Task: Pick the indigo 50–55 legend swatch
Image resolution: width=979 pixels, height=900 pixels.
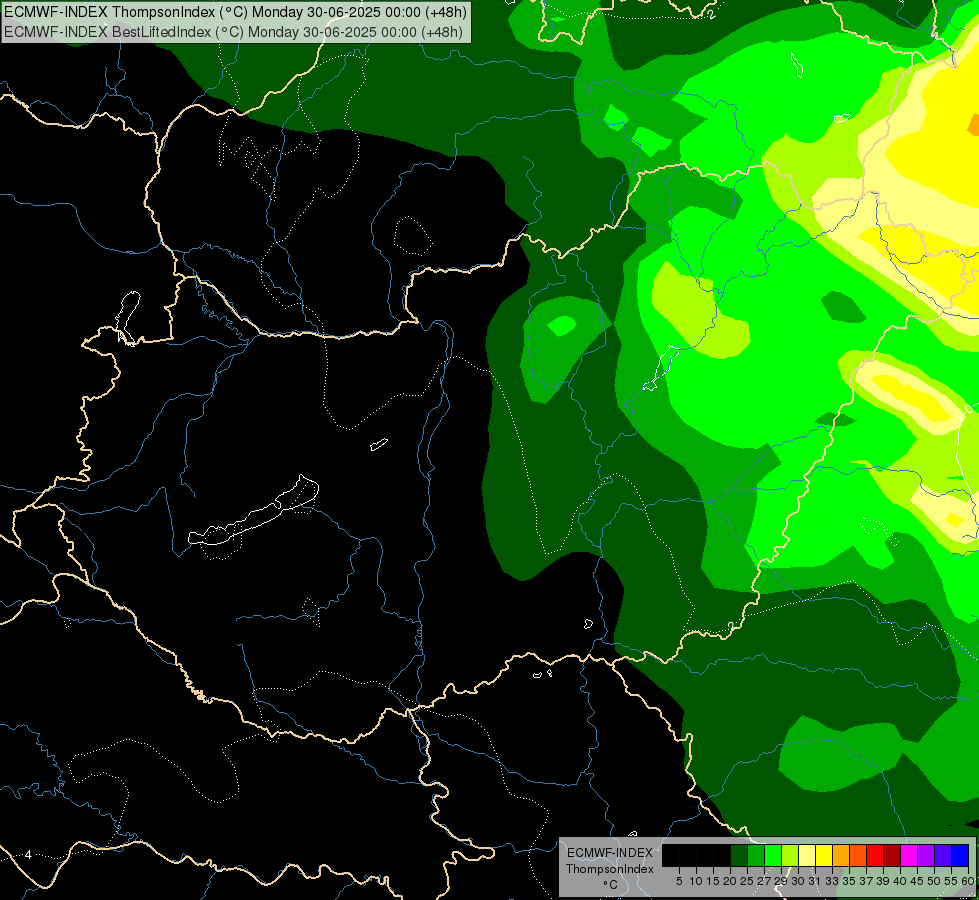Action: (943, 855)
